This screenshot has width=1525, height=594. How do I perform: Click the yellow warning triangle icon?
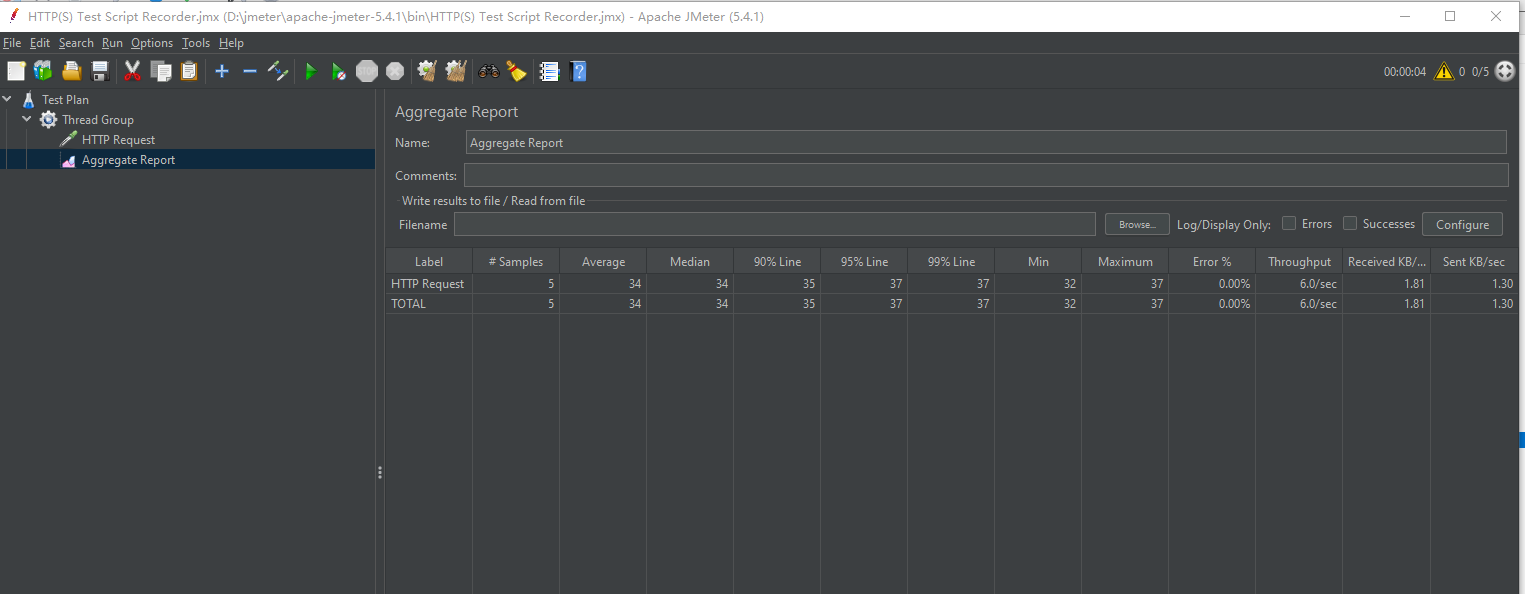1444,71
